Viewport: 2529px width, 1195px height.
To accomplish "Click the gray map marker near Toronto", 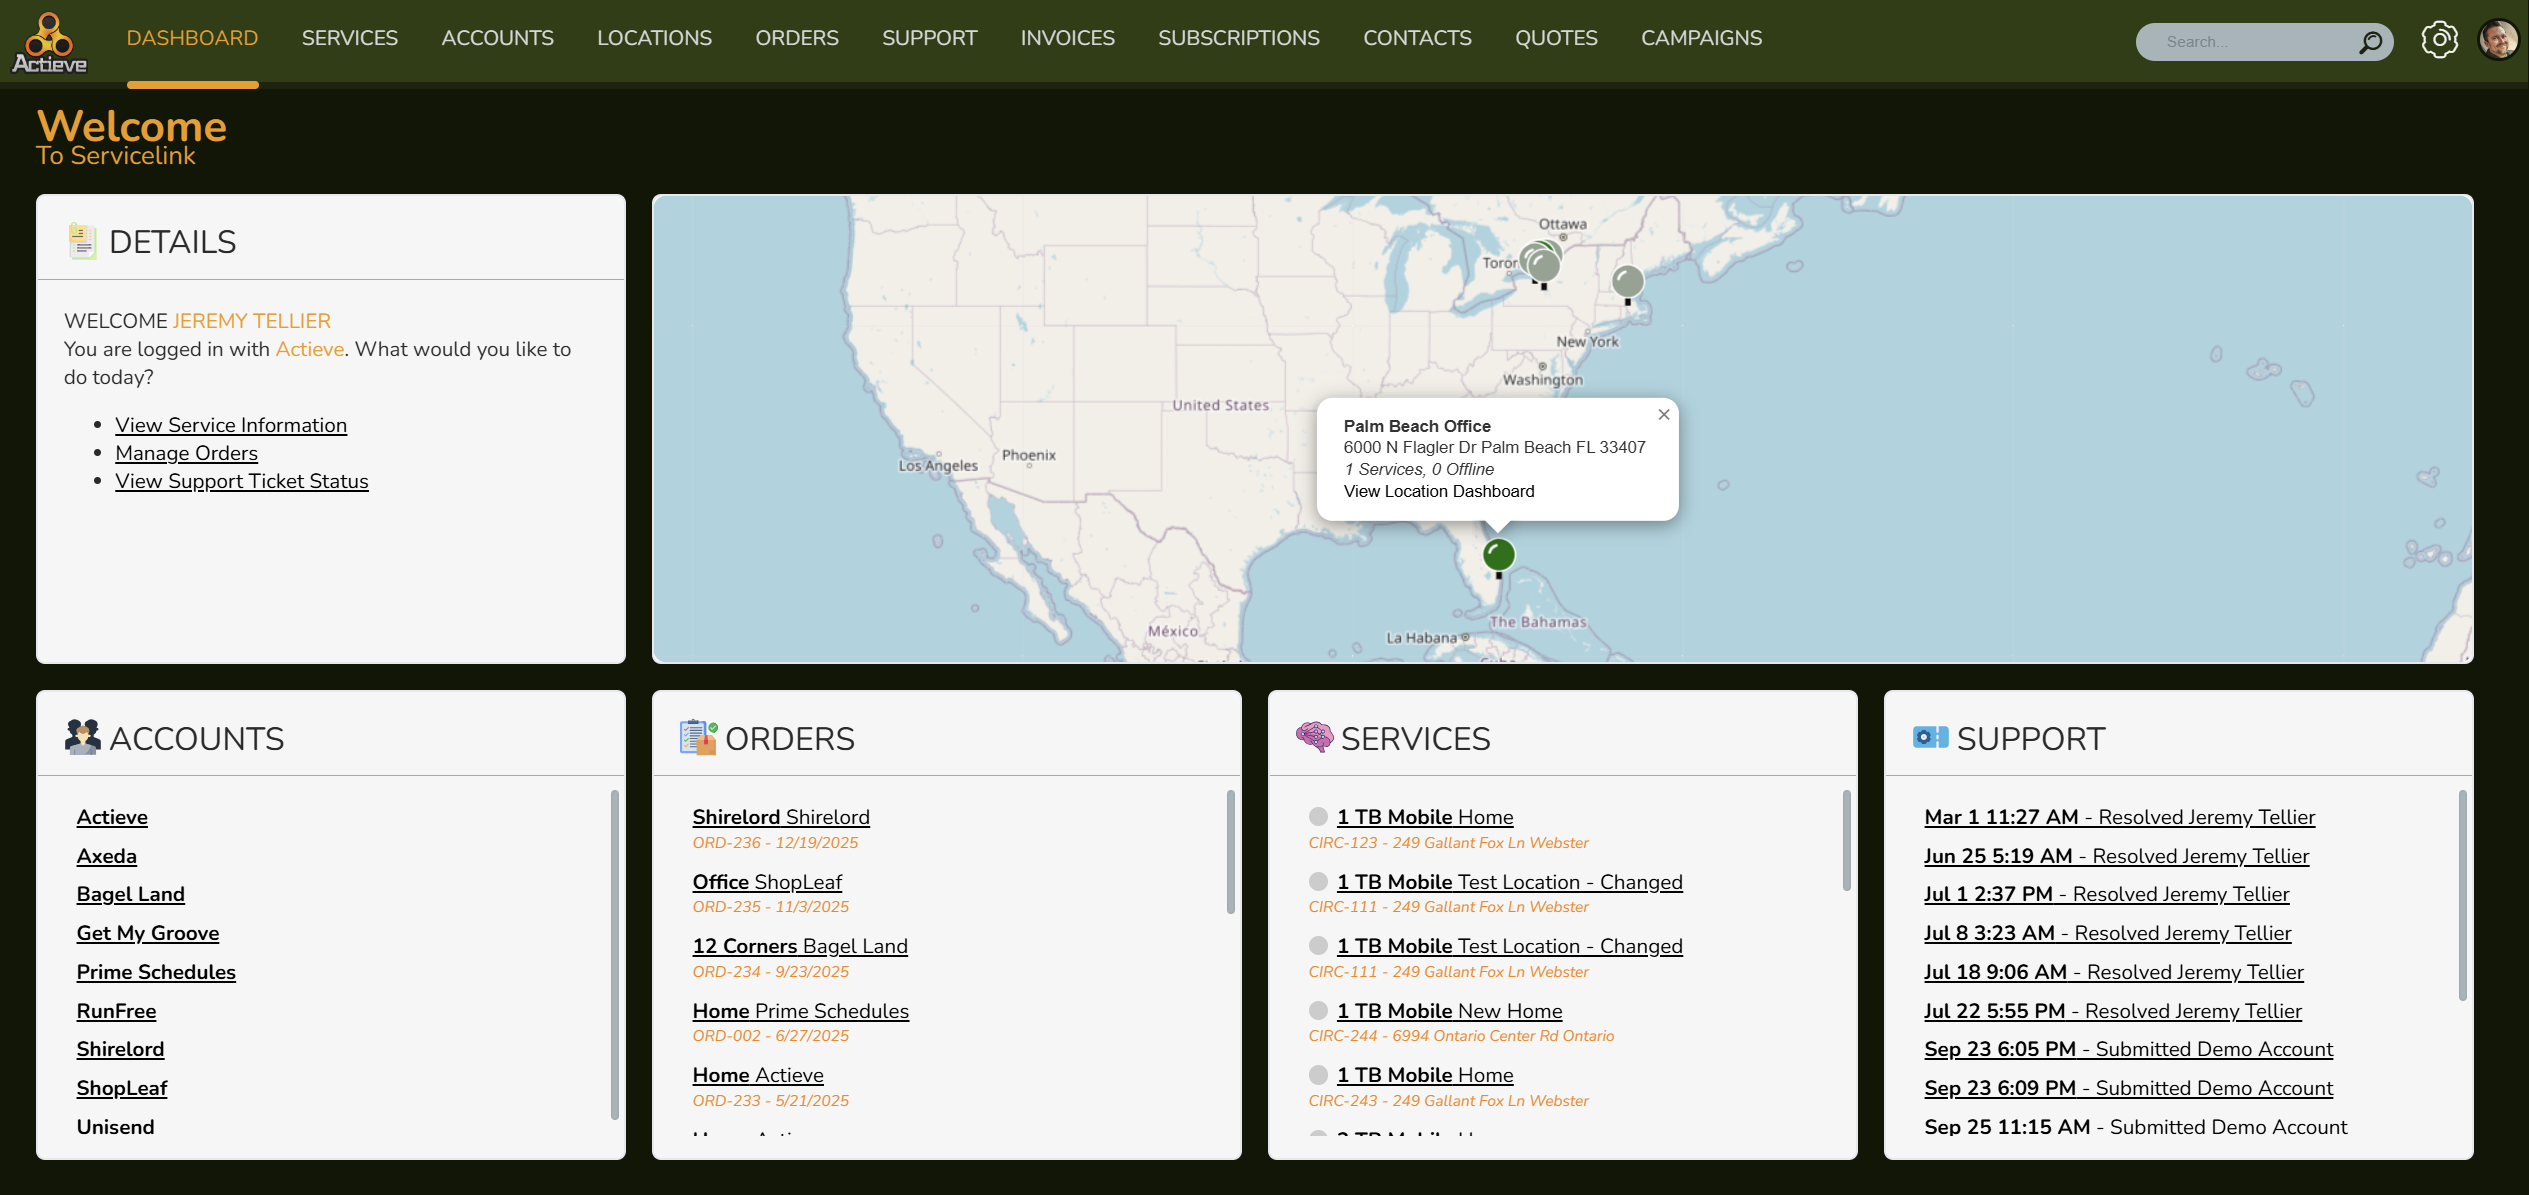I will [x=1542, y=265].
